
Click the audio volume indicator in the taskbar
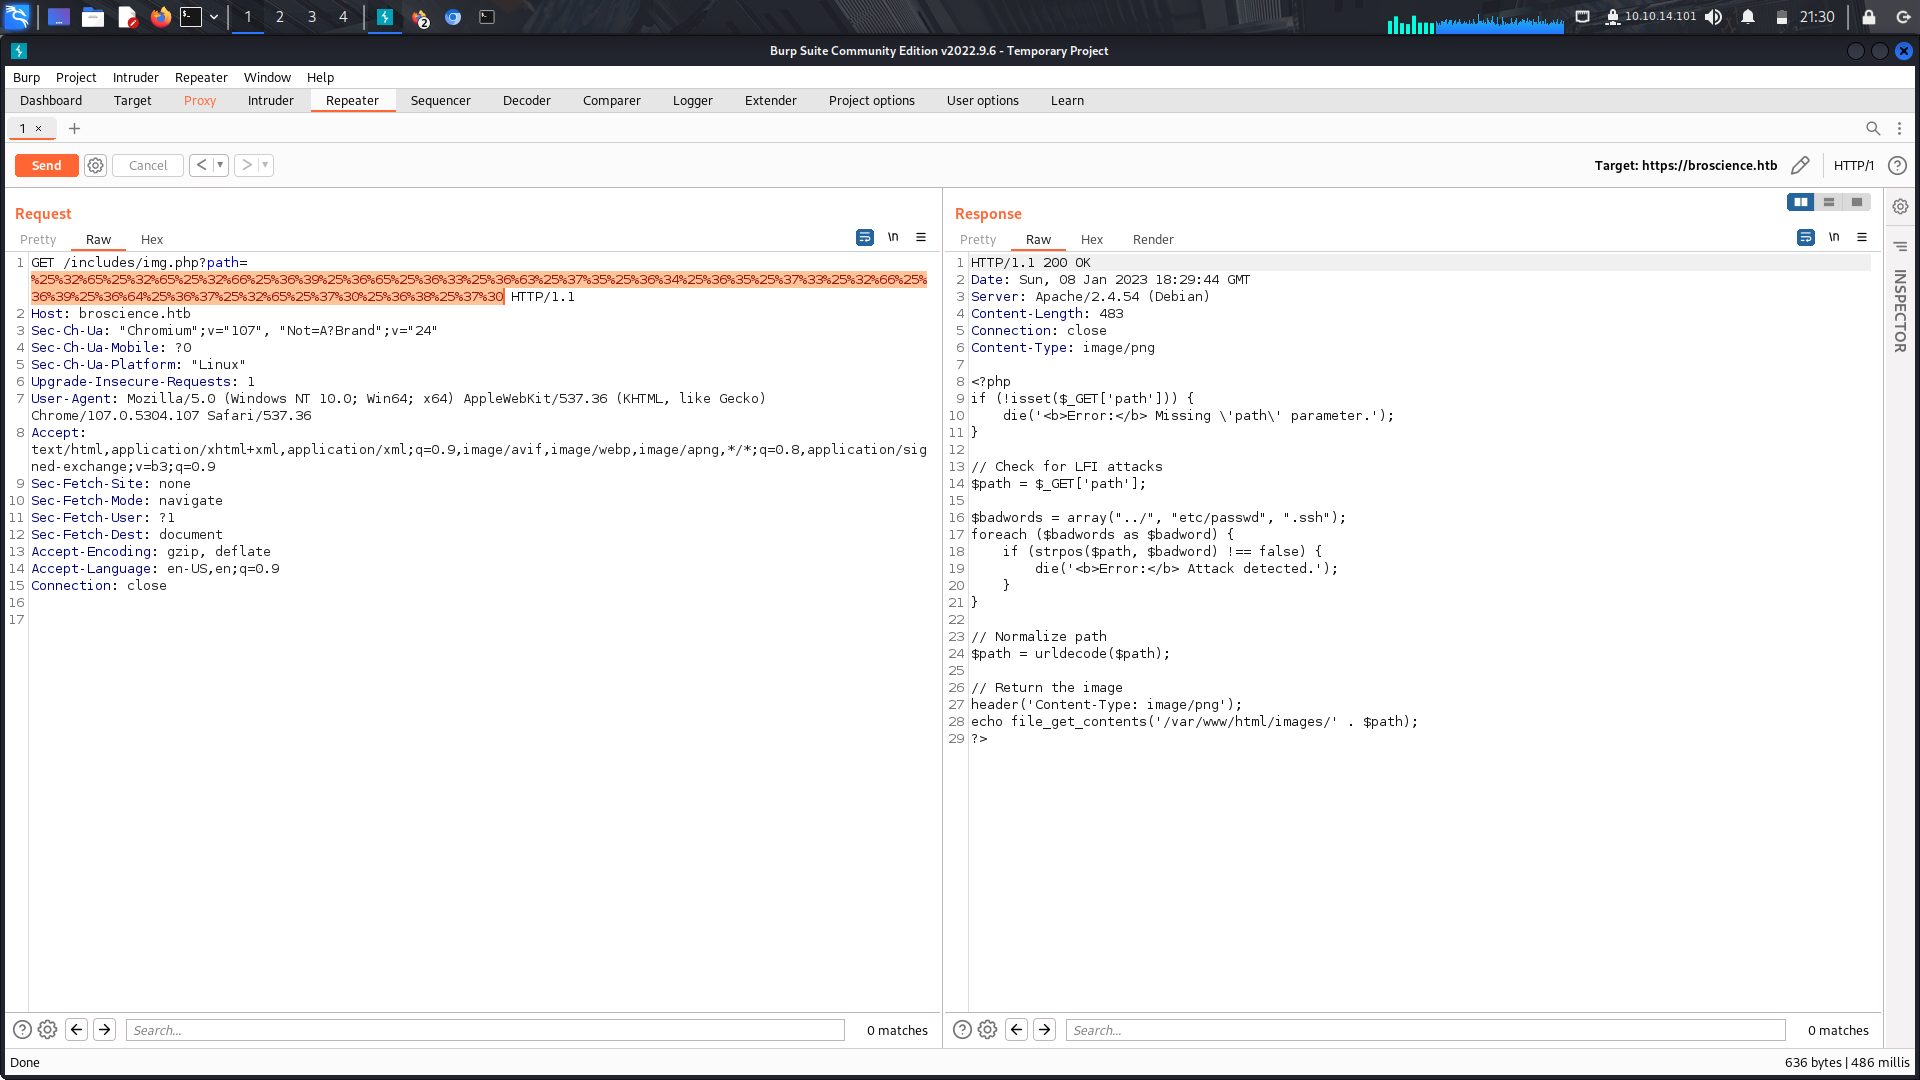click(x=1714, y=16)
